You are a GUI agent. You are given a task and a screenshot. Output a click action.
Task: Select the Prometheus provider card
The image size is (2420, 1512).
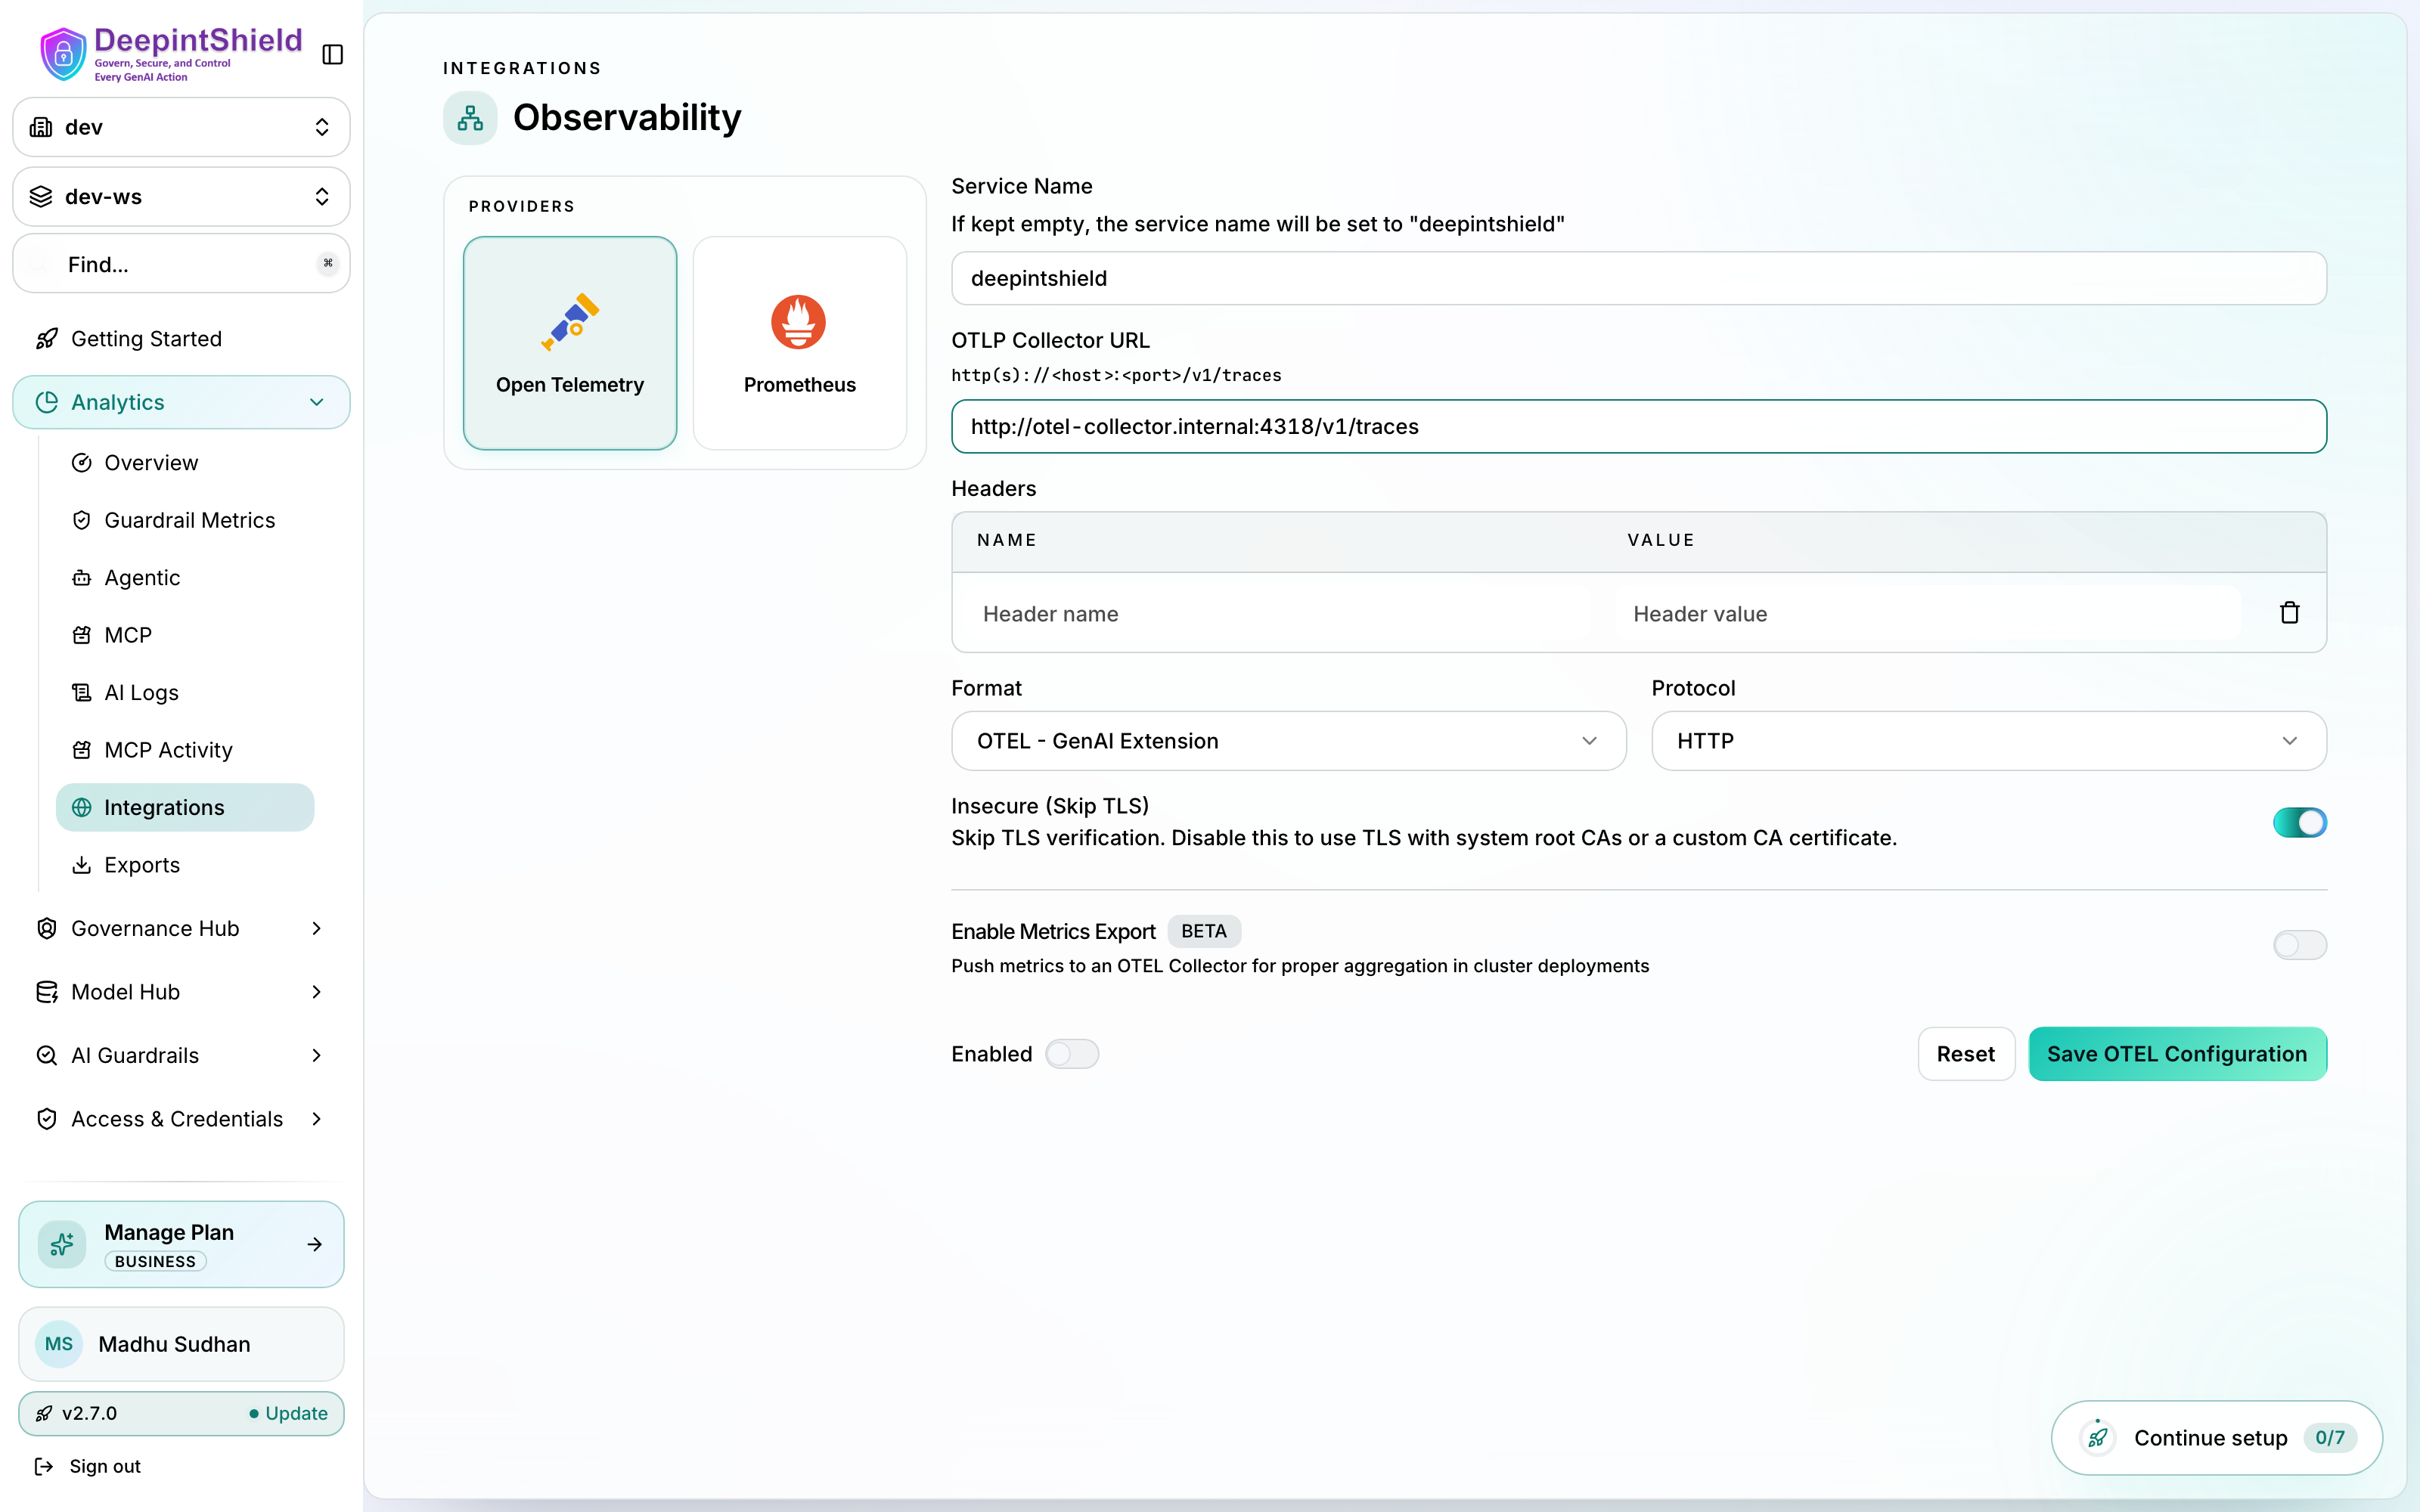tap(800, 343)
